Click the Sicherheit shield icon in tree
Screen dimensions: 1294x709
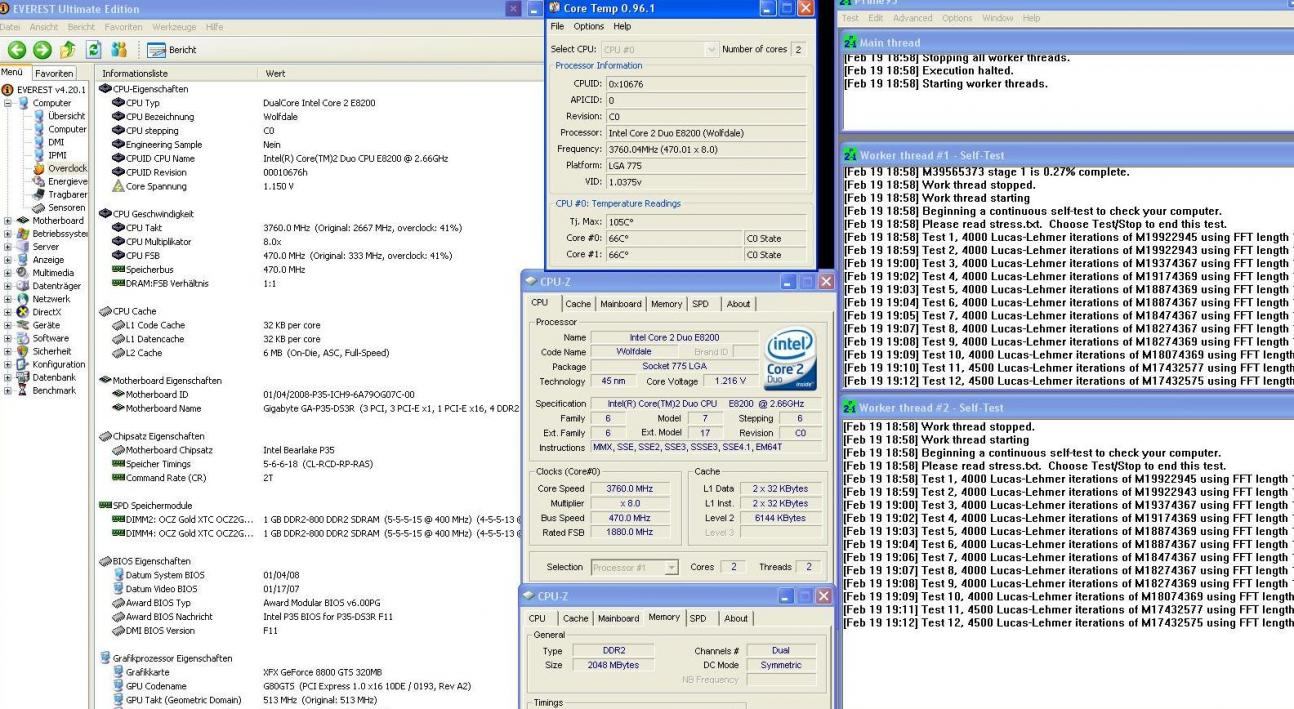24,351
